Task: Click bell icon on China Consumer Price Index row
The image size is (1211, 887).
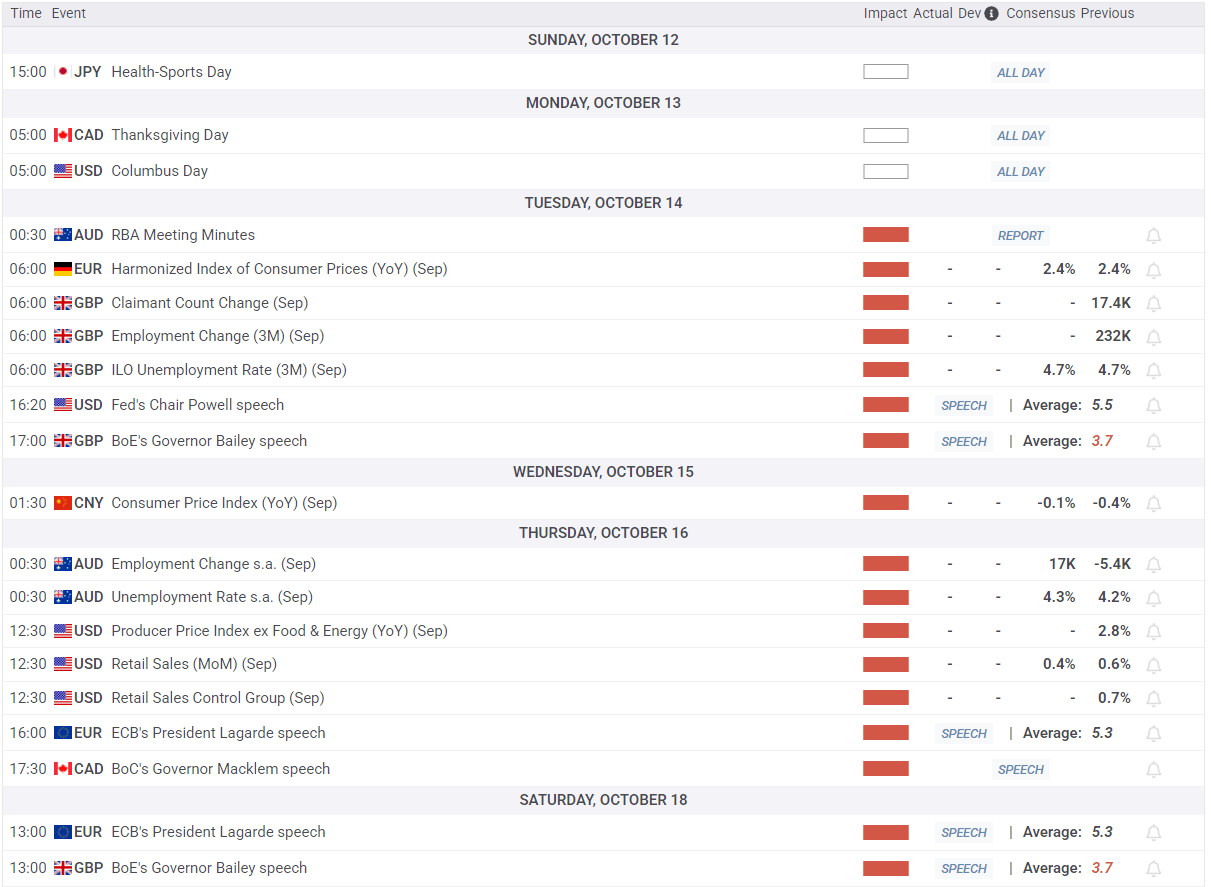Action: pos(1153,504)
